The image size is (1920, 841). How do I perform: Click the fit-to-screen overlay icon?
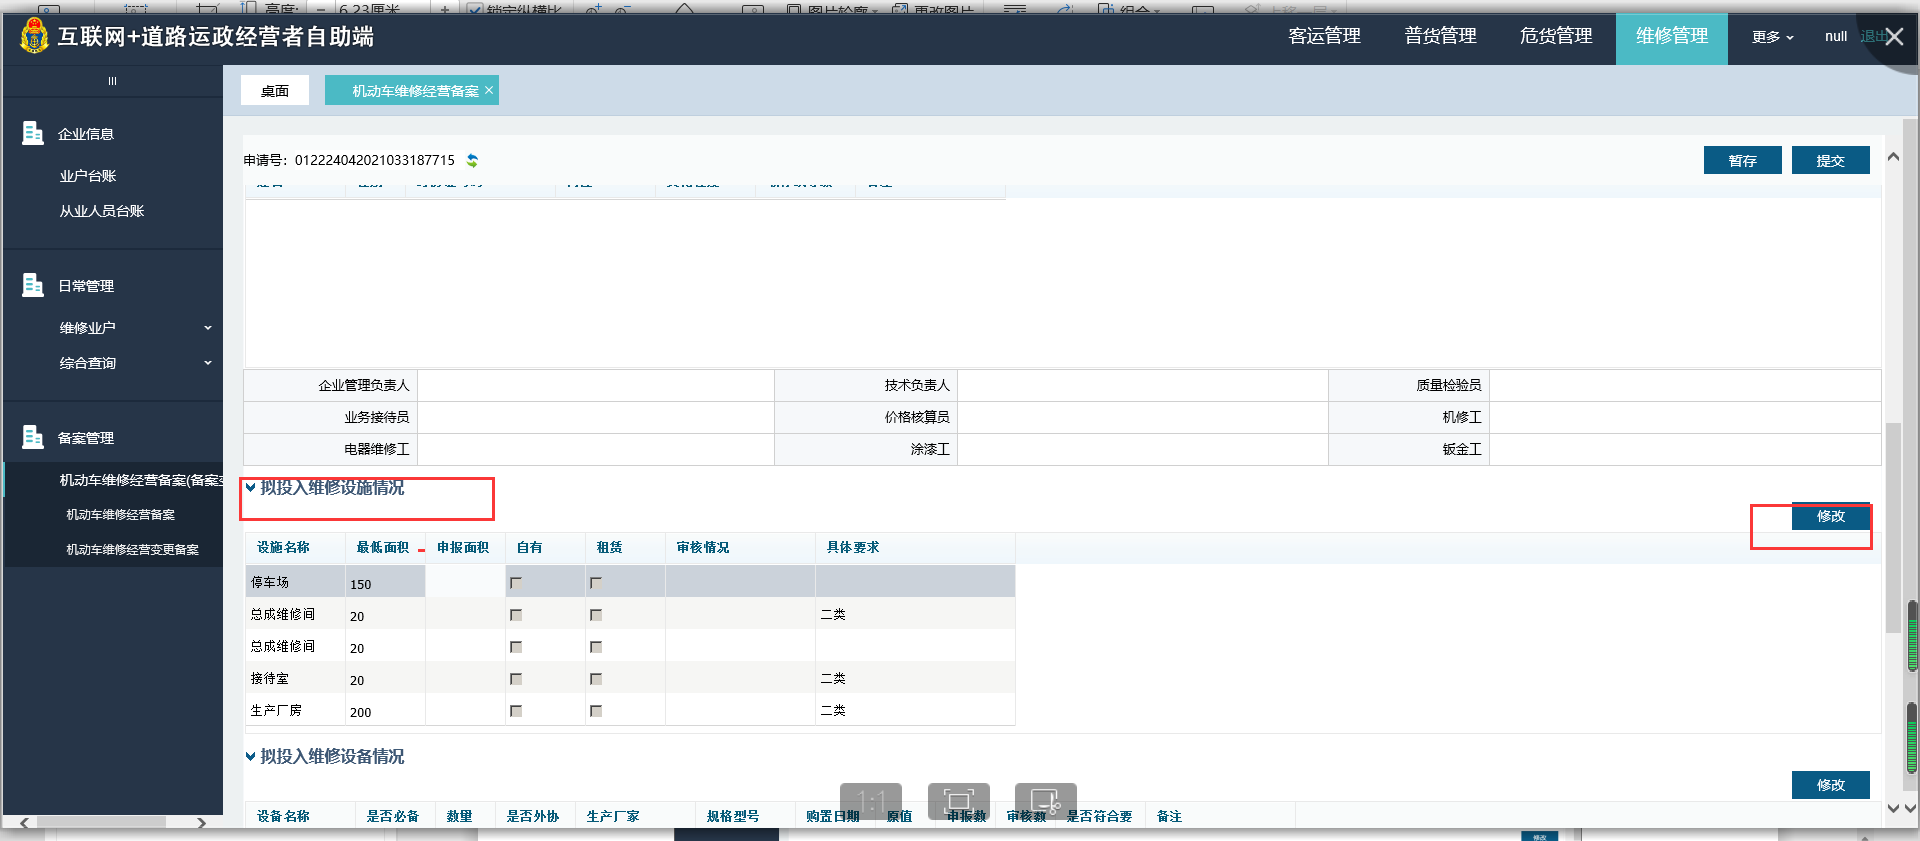click(958, 801)
